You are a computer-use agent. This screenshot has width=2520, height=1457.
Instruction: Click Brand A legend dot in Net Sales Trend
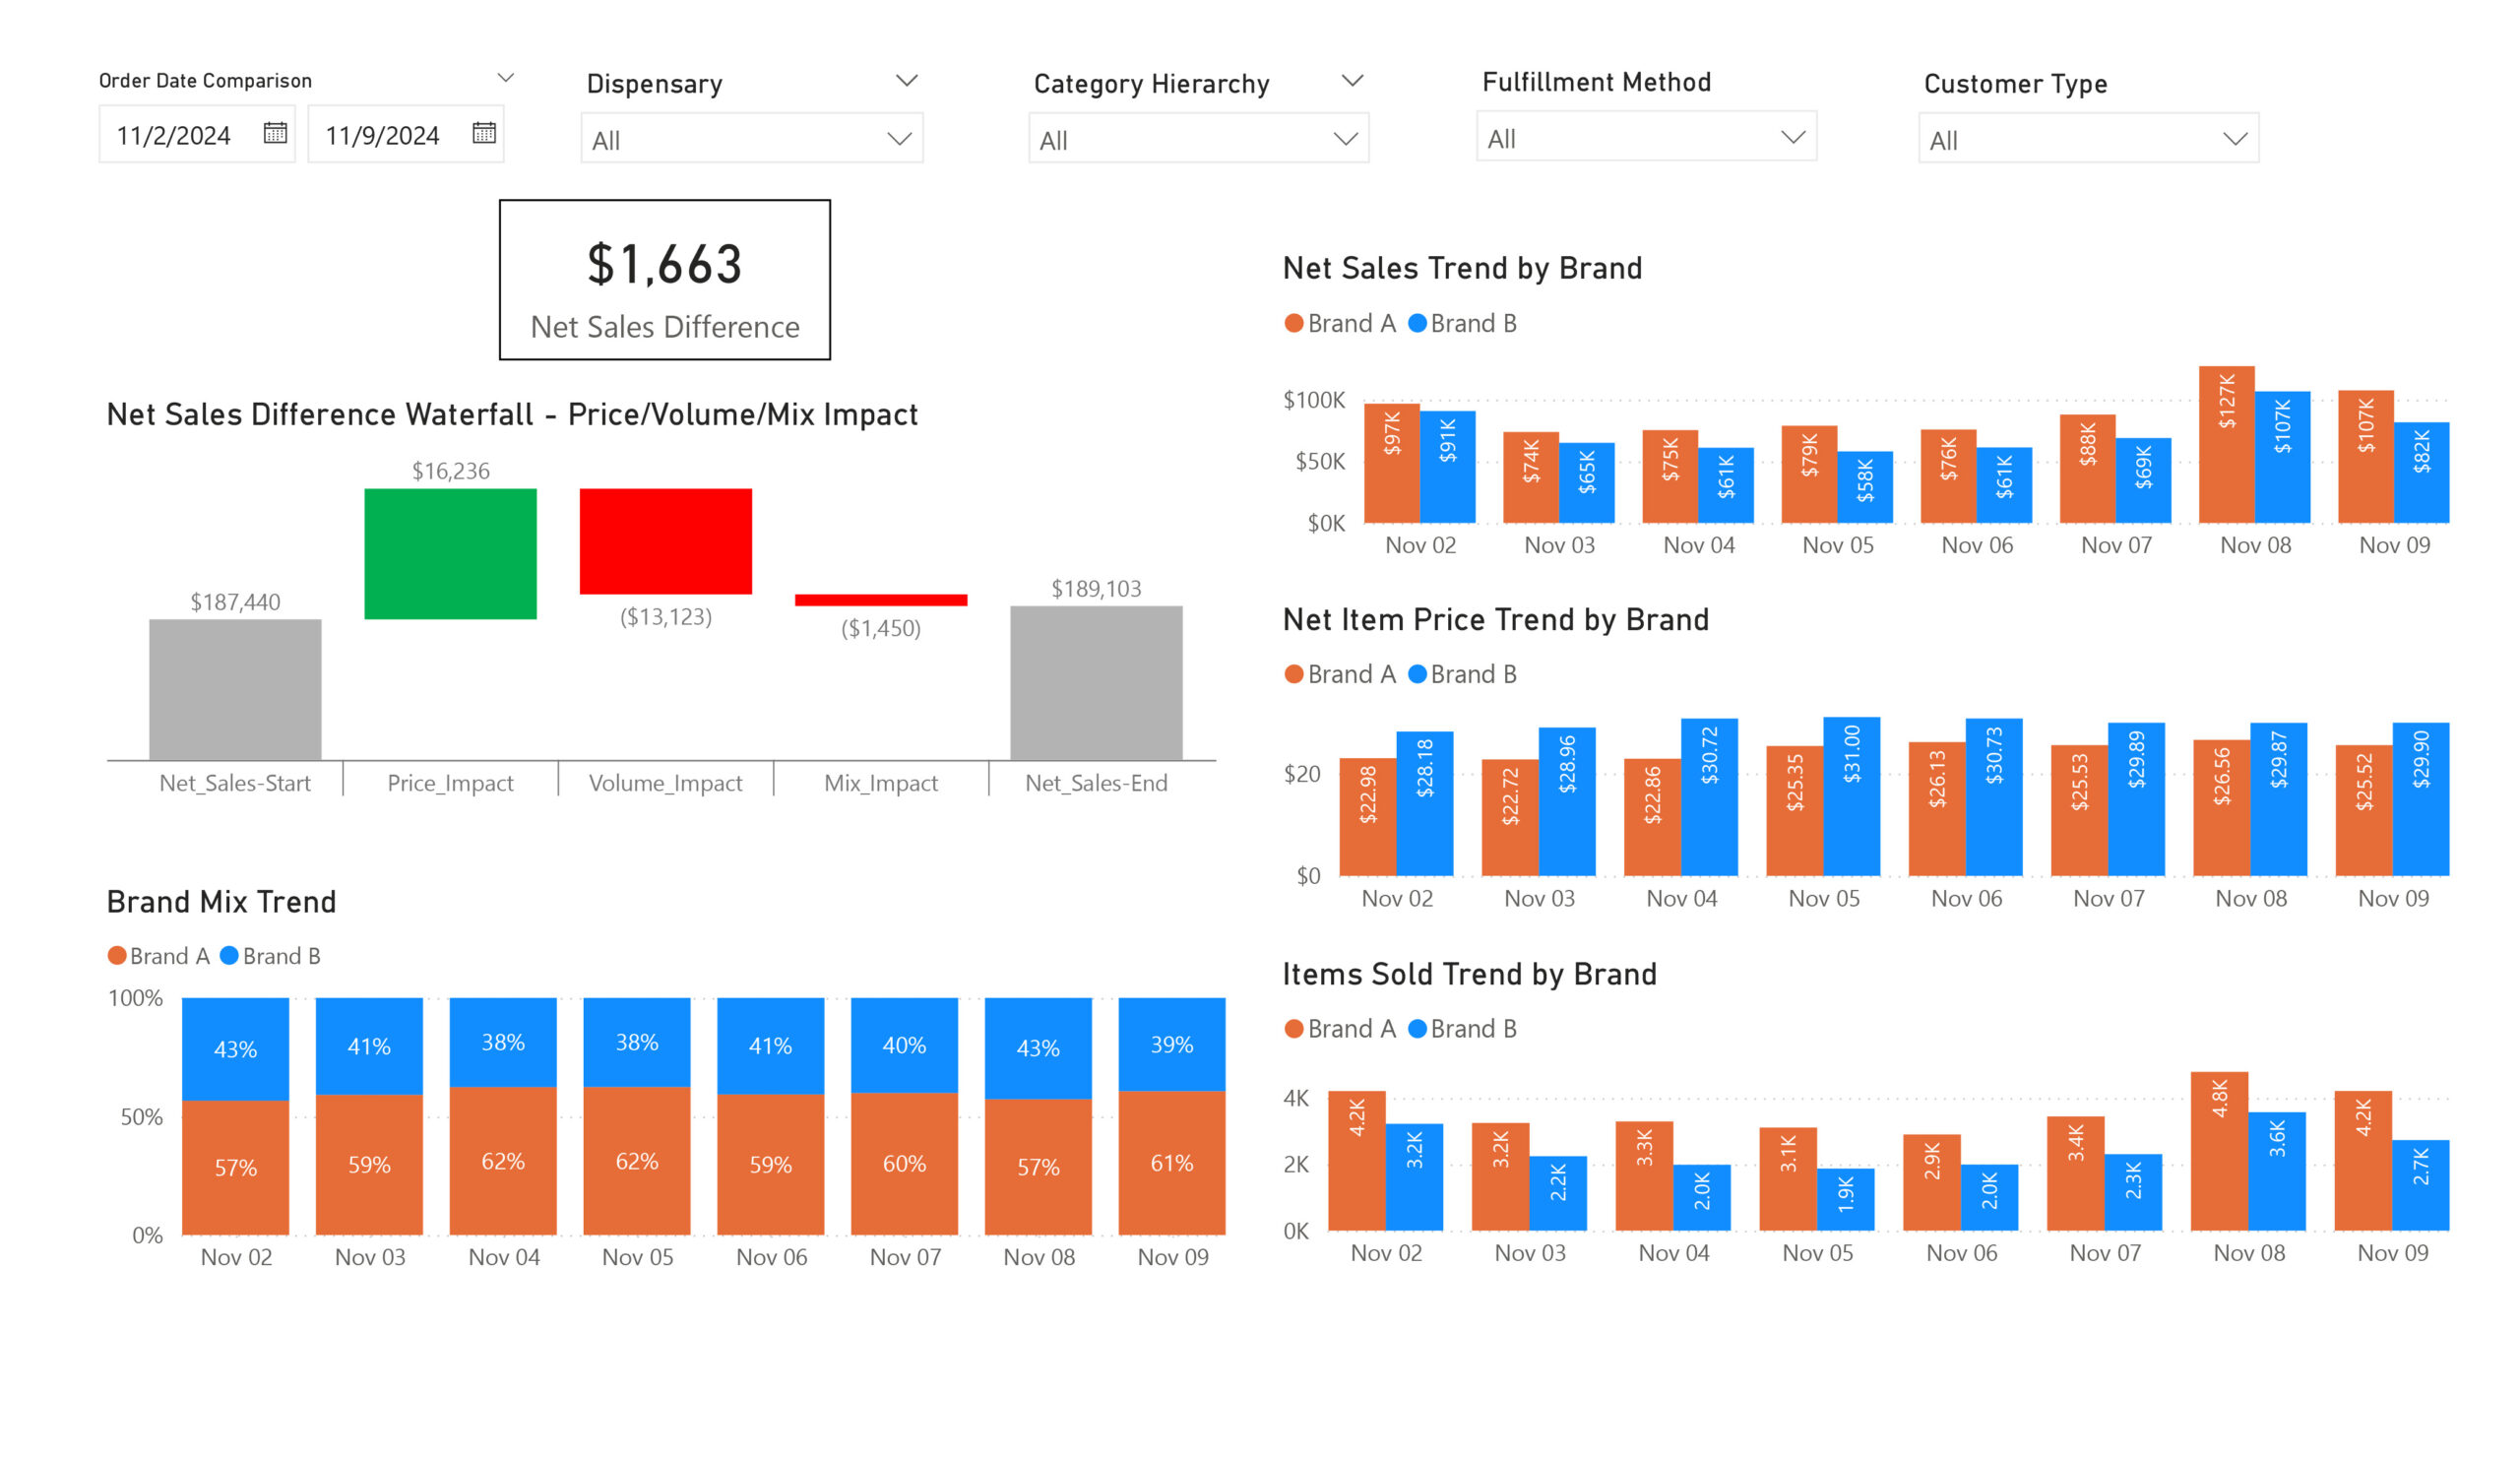click(1293, 323)
